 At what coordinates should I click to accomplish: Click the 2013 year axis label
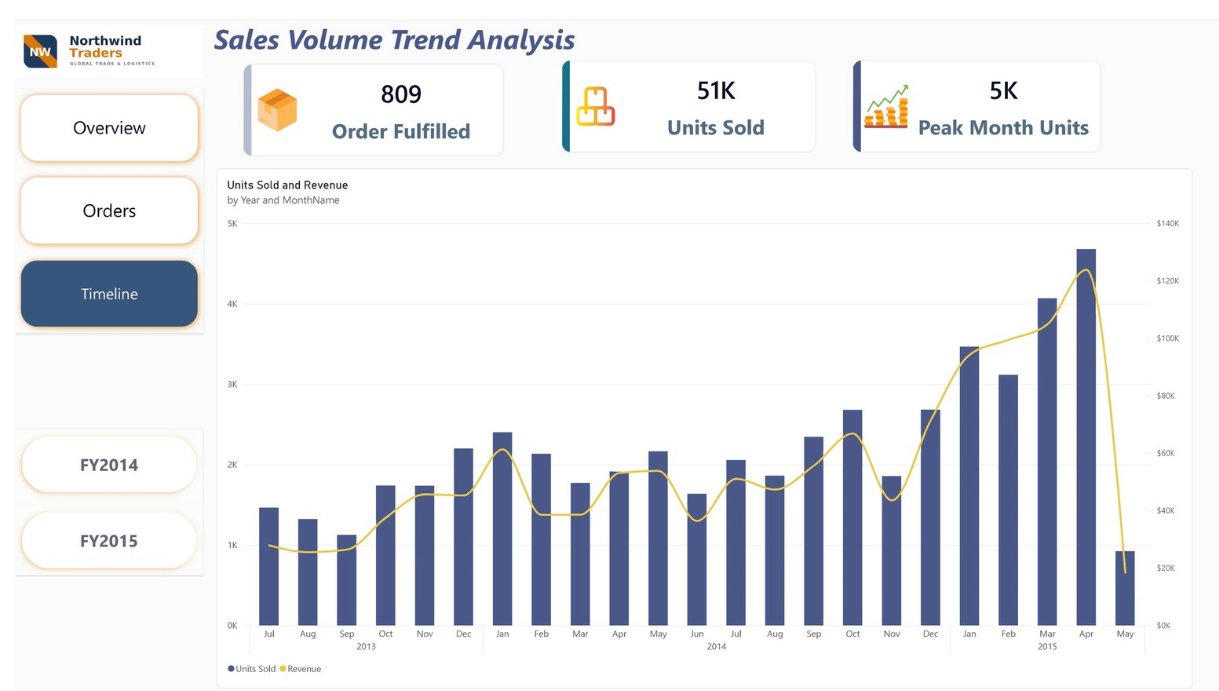pos(366,647)
